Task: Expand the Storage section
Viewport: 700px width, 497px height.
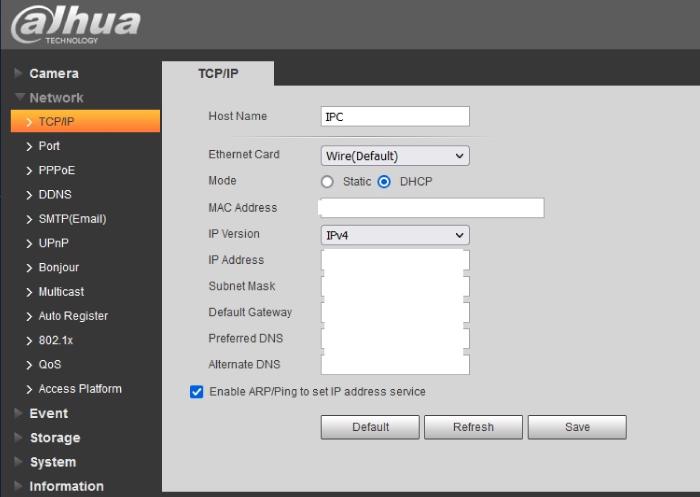Action: [54, 438]
